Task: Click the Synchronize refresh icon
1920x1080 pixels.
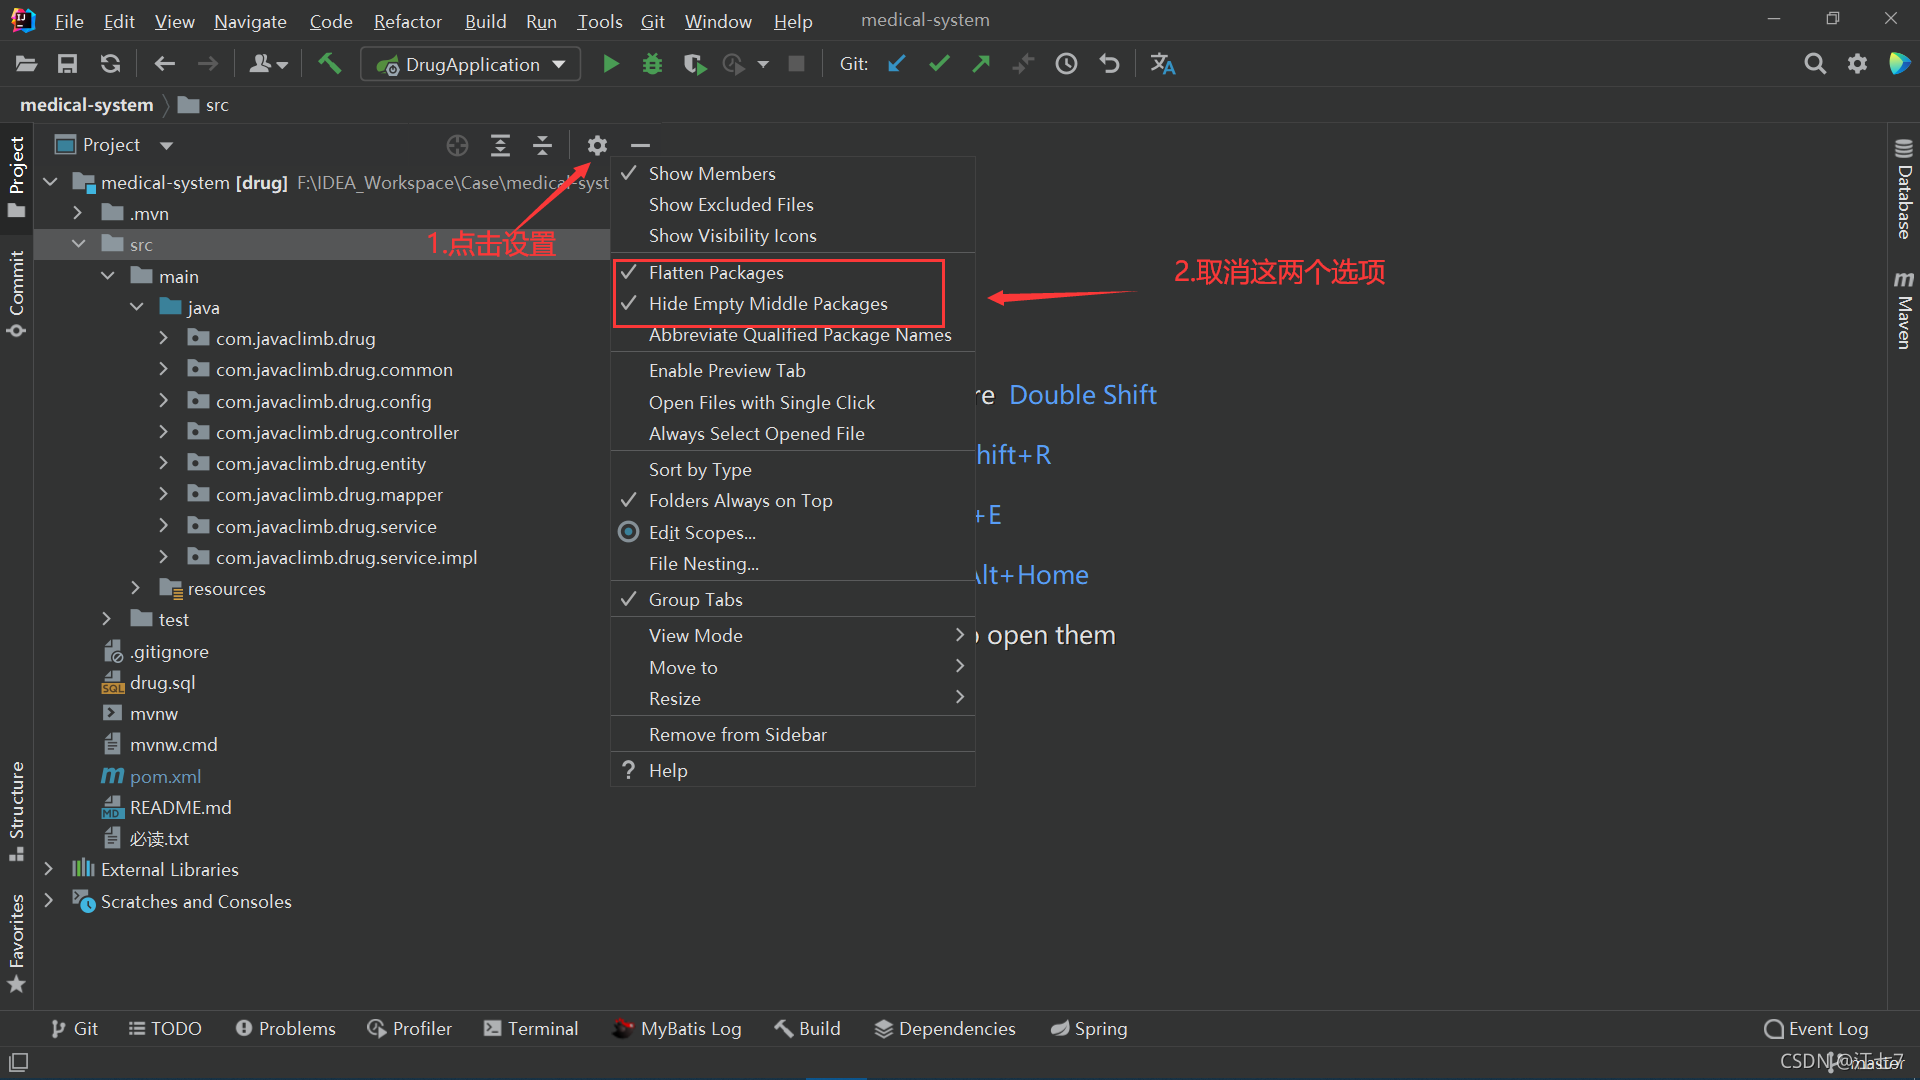Action: (x=110, y=64)
